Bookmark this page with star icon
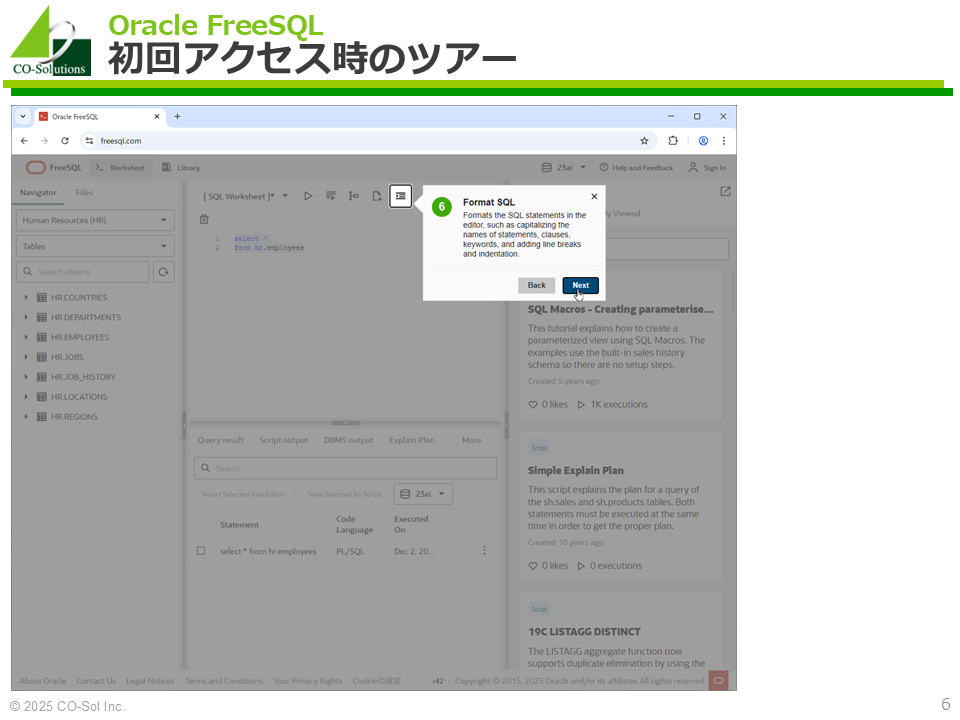 pyautogui.click(x=644, y=141)
